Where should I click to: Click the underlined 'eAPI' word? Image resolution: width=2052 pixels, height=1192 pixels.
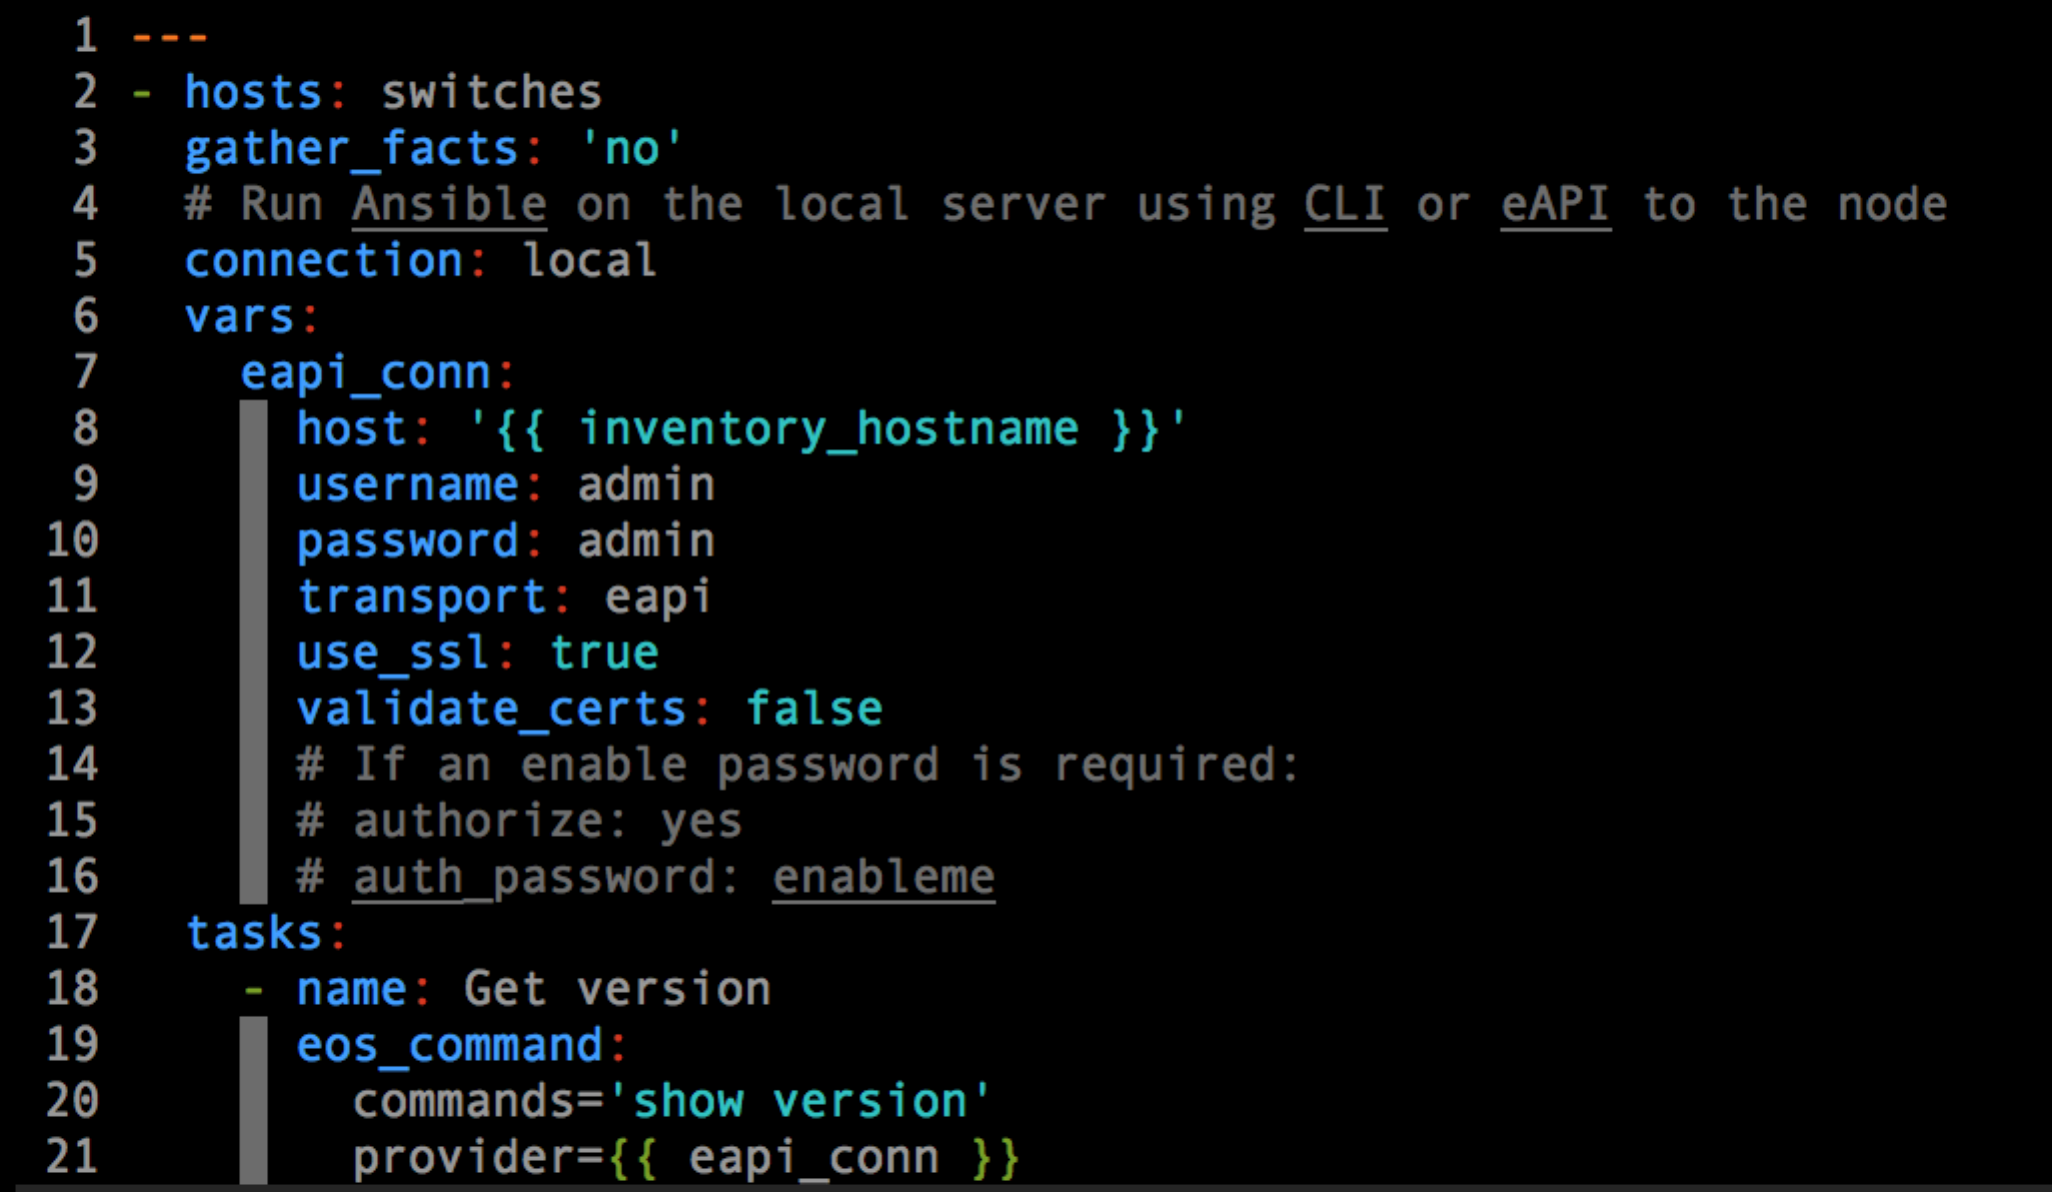pyautogui.click(x=1555, y=205)
